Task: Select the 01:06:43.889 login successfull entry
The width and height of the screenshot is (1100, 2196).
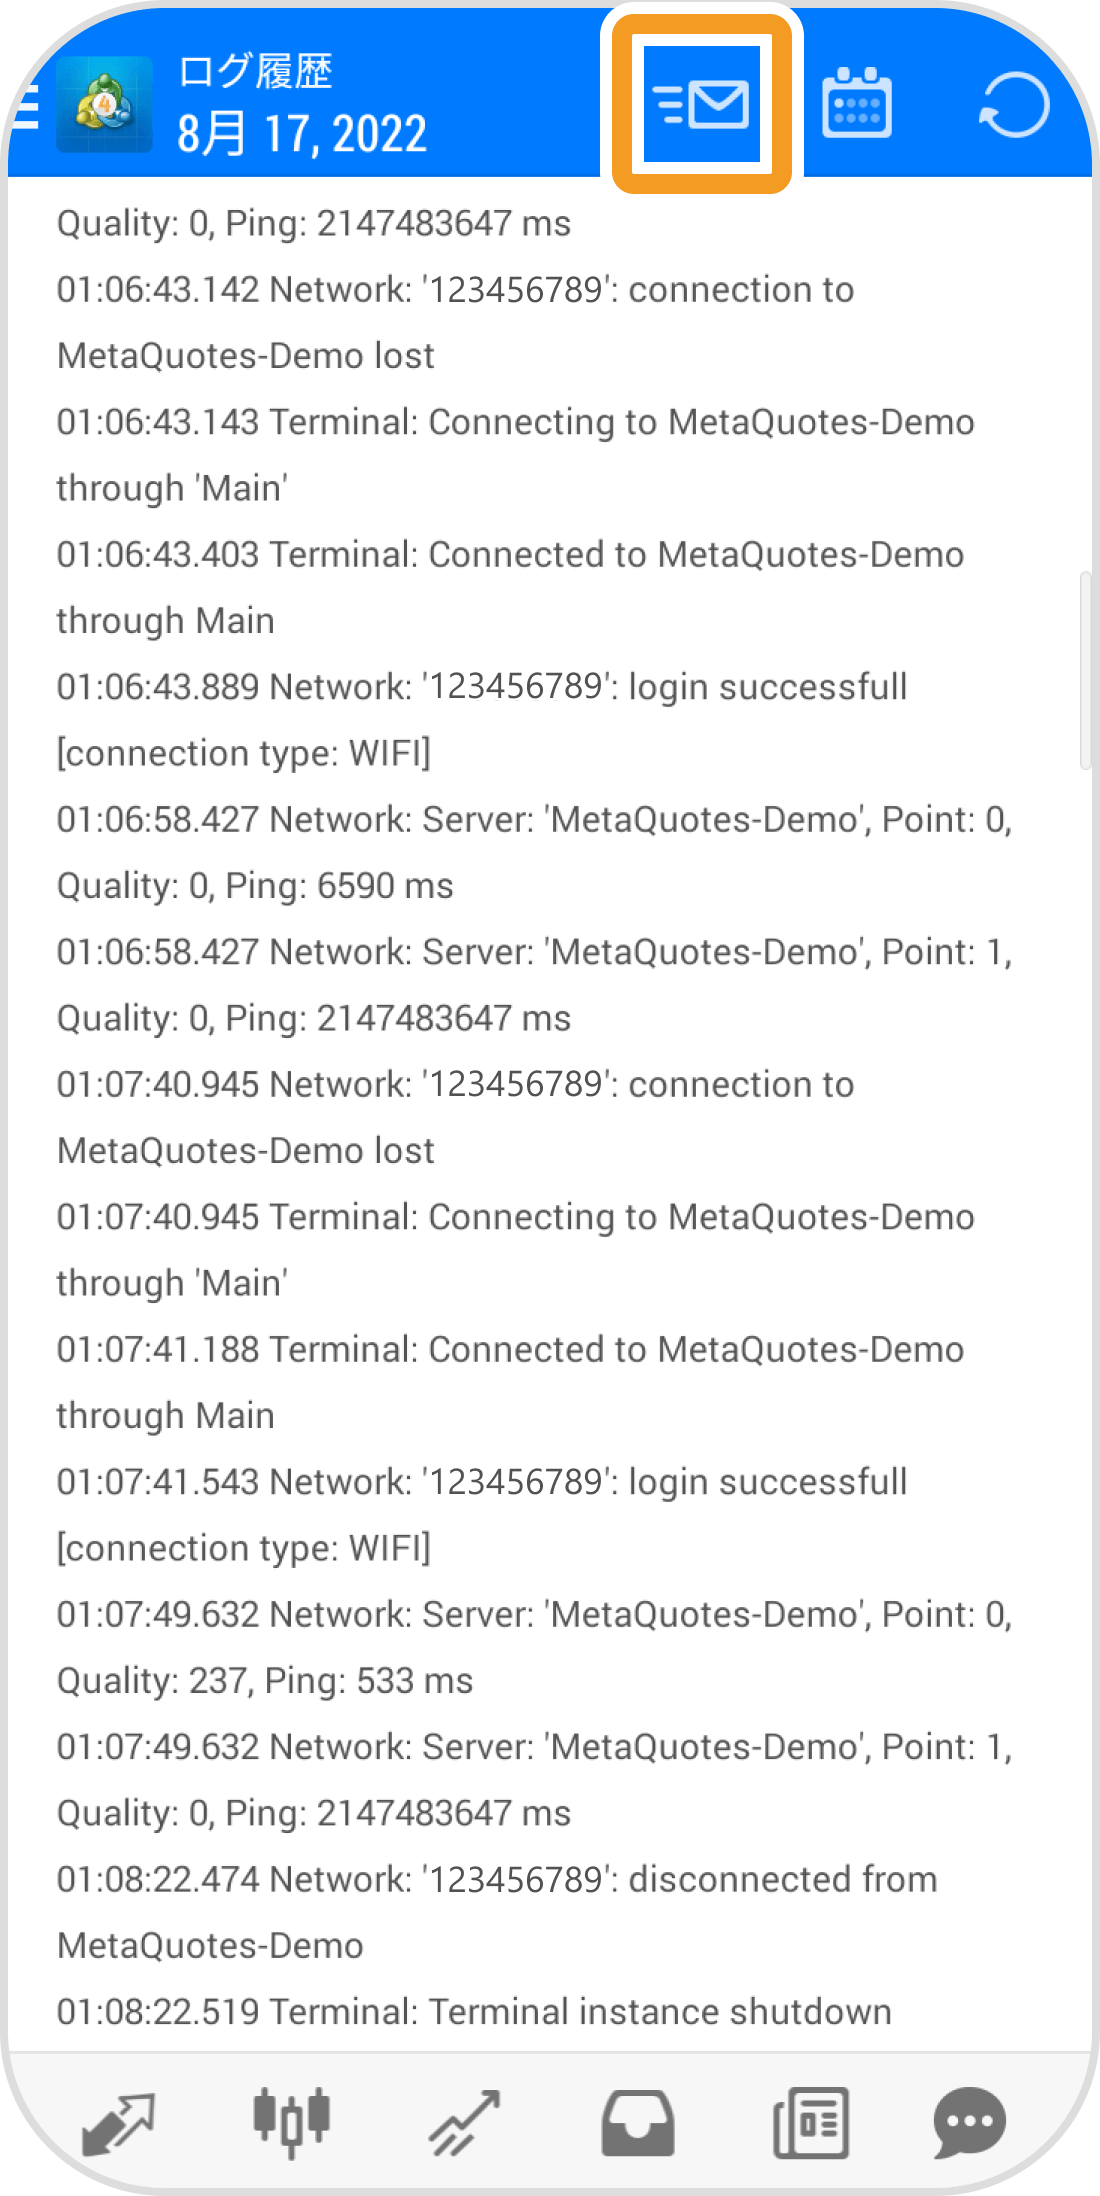Action: [x=482, y=720]
